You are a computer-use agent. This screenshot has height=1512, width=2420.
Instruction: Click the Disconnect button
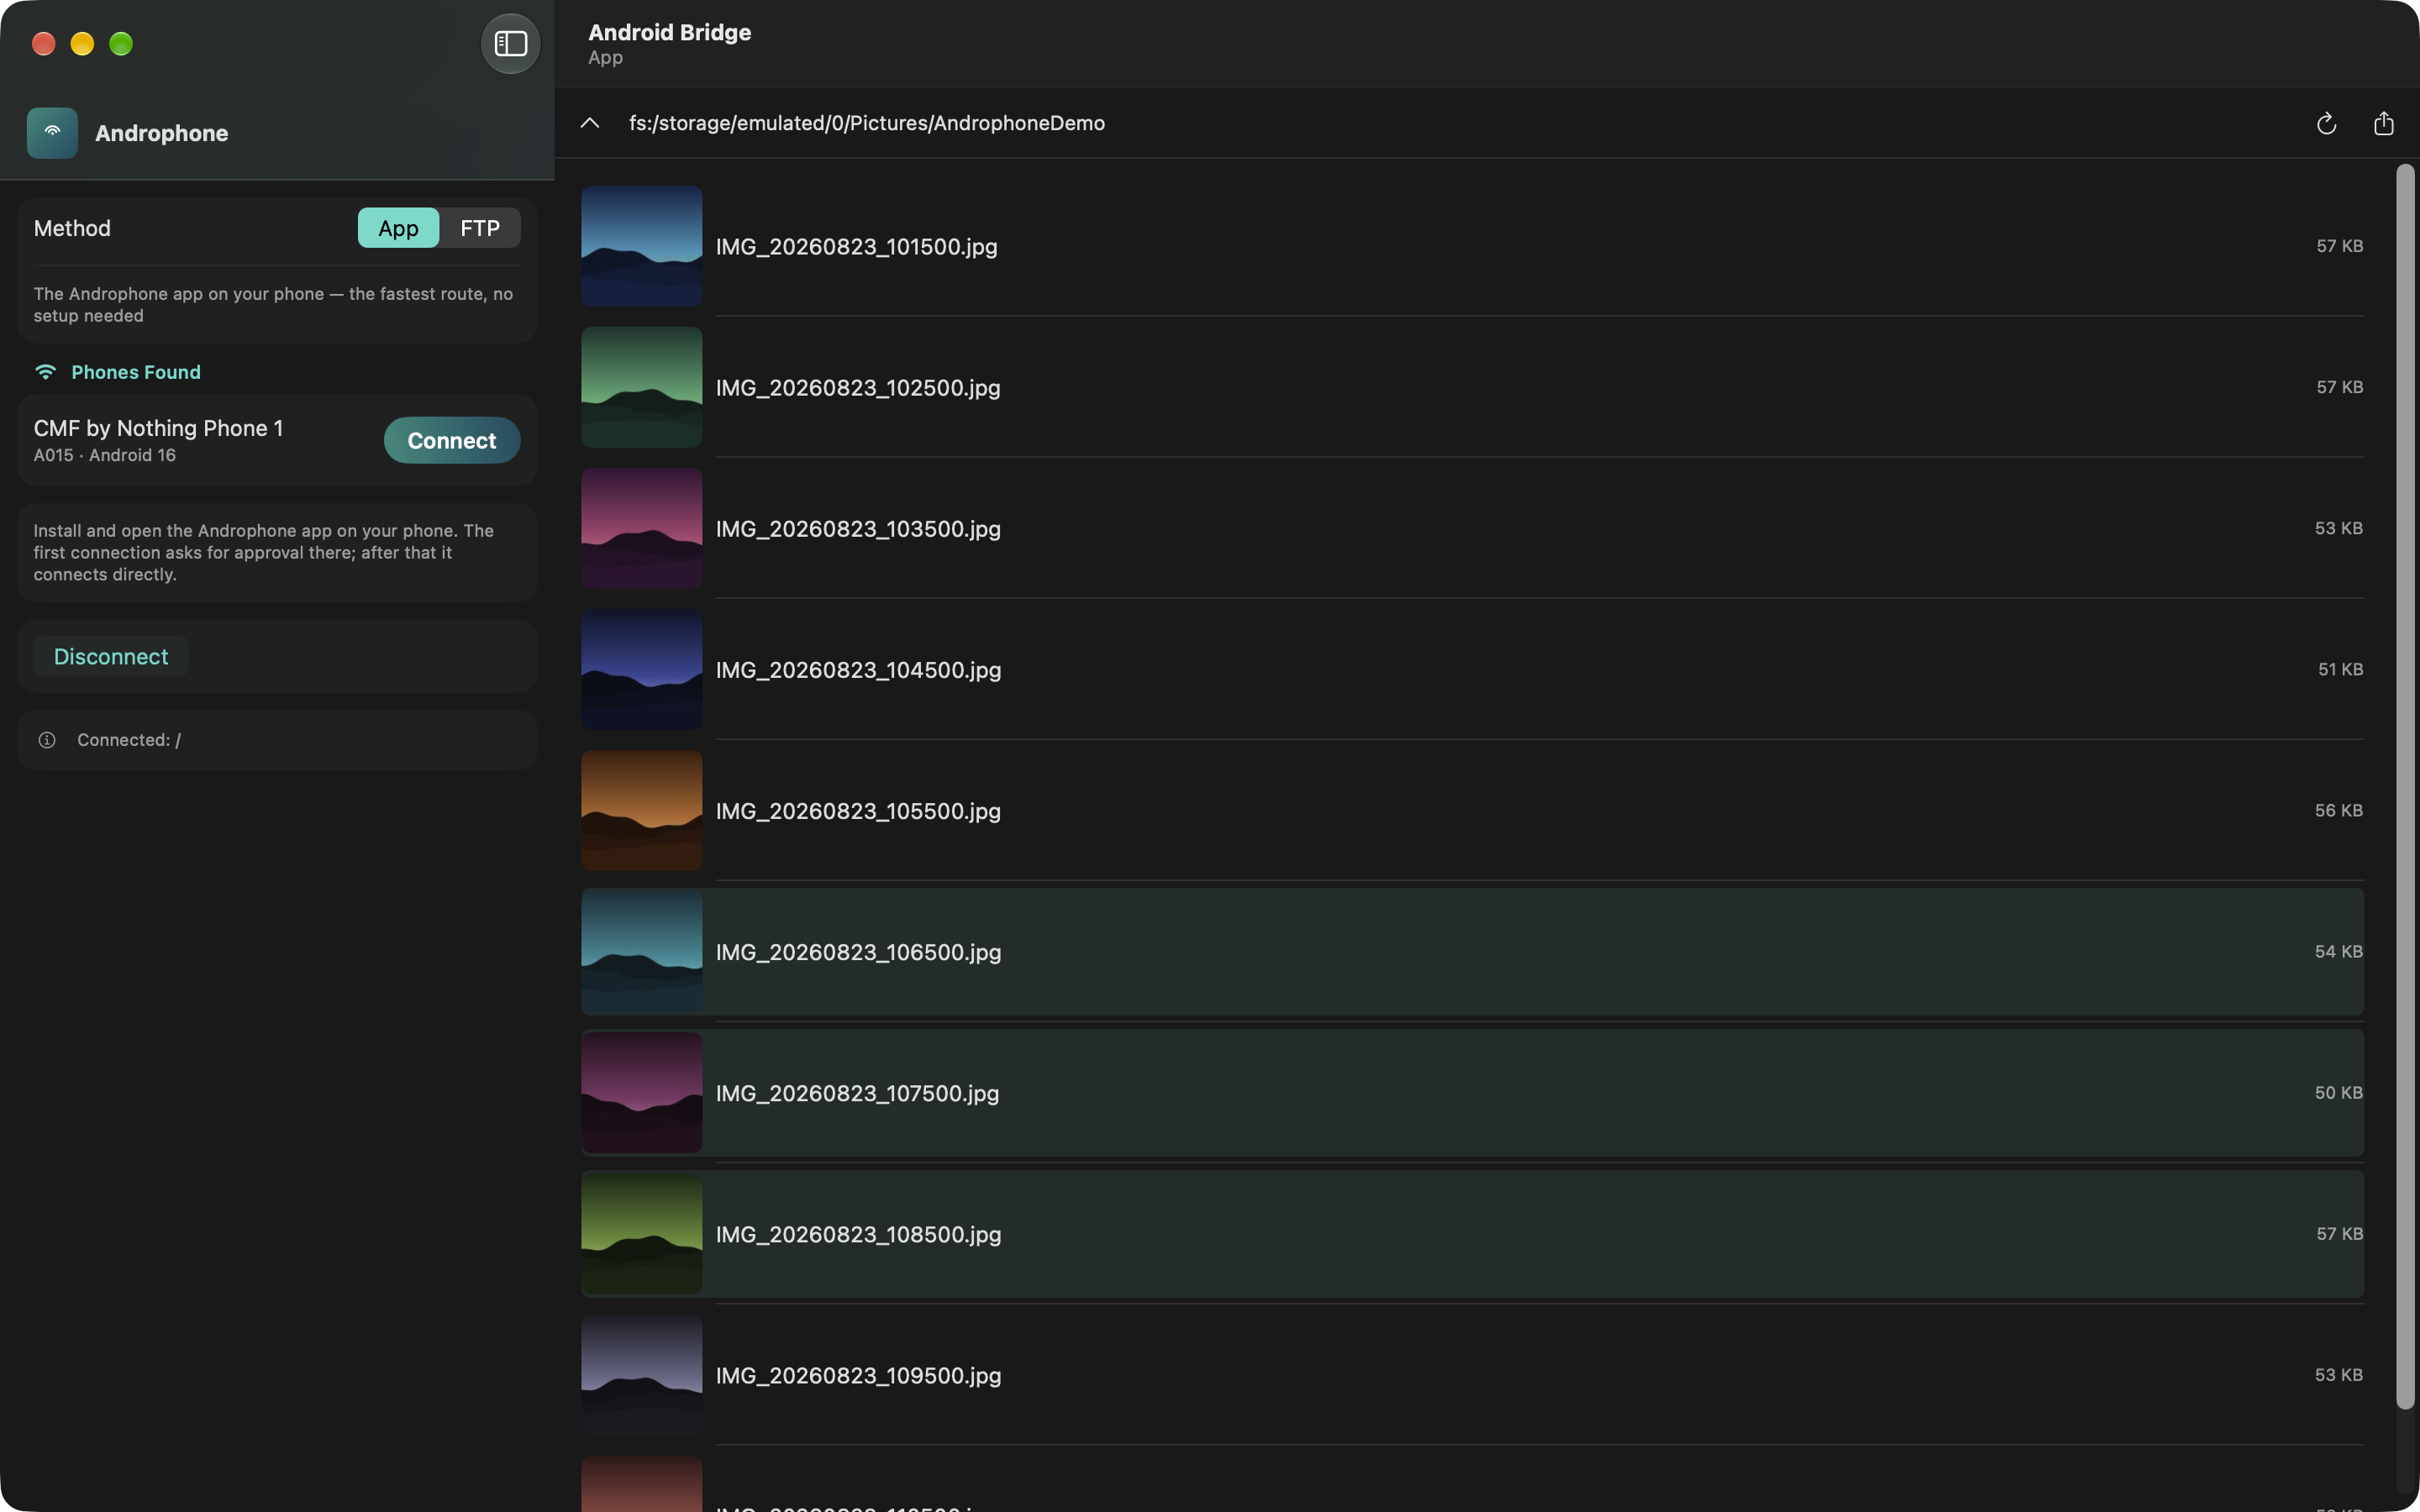coord(111,656)
